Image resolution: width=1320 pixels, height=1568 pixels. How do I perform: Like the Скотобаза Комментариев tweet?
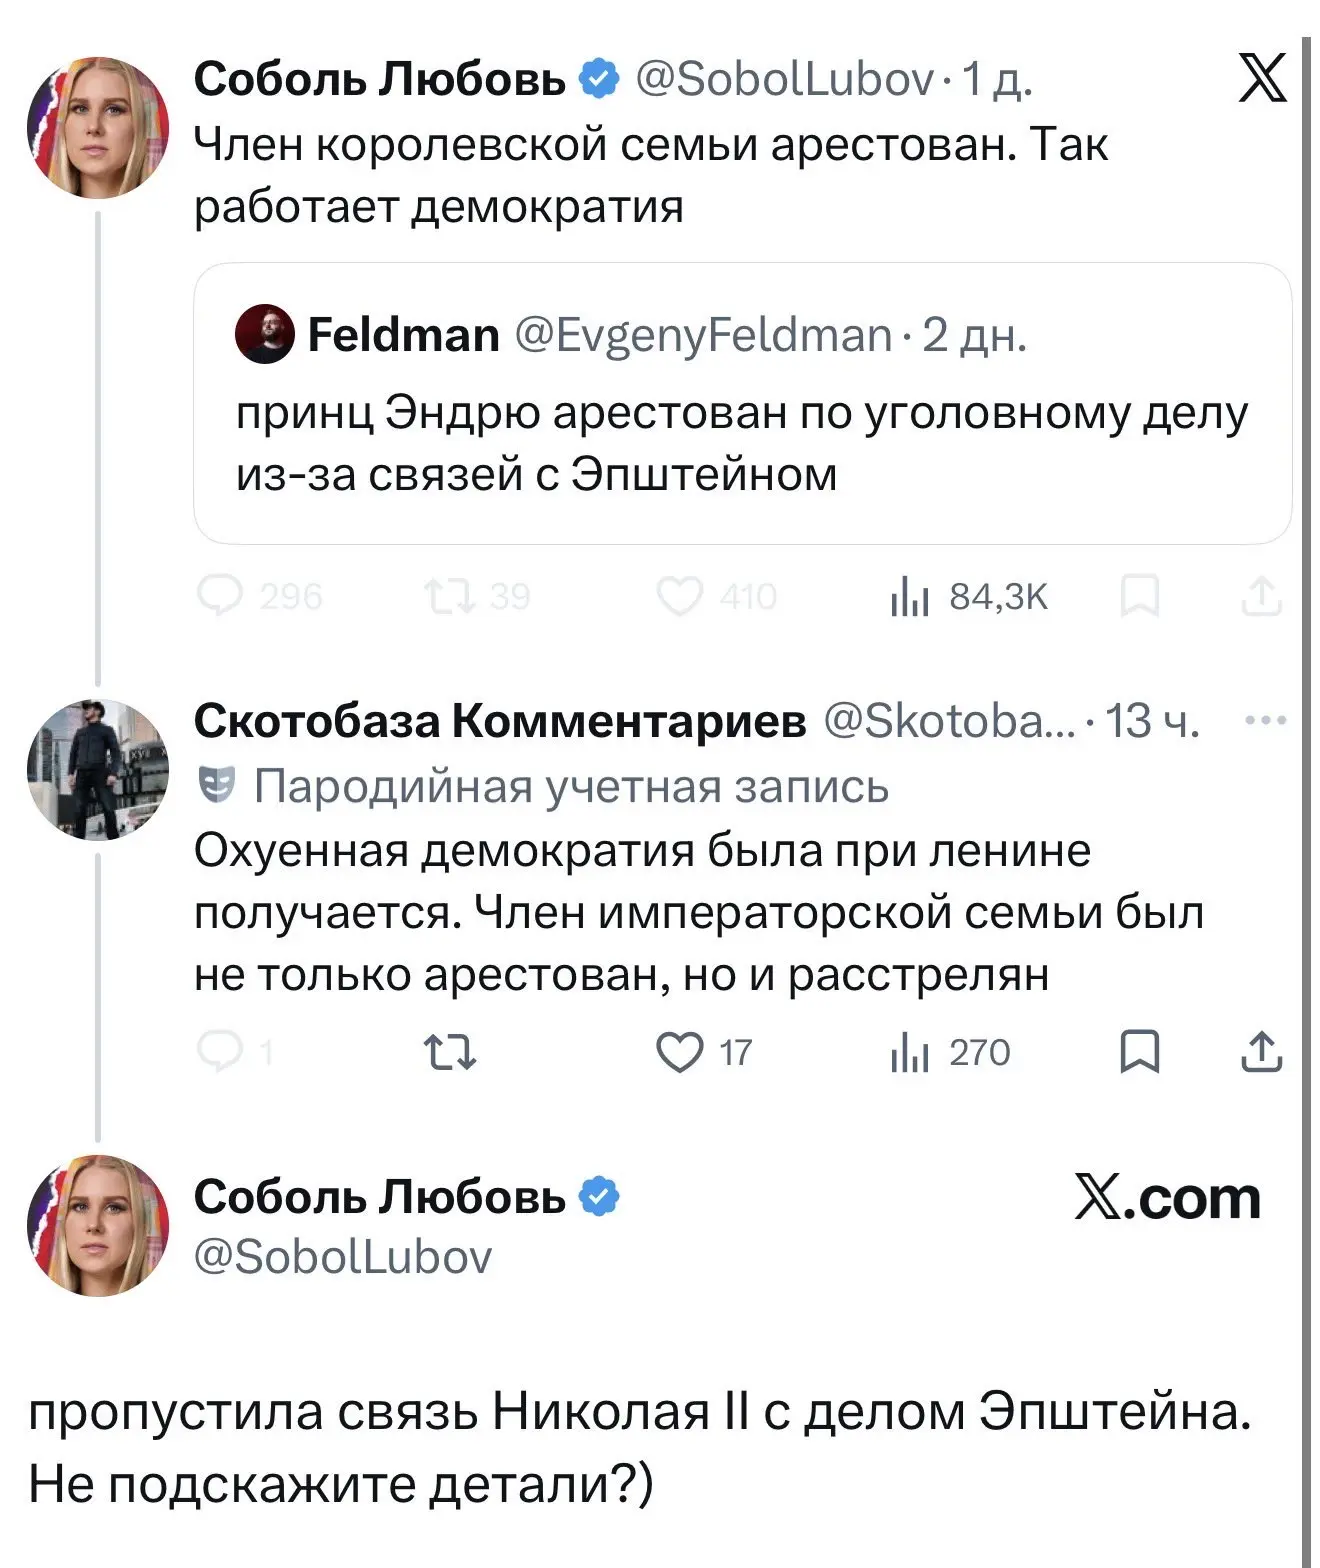tap(680, 1052)
